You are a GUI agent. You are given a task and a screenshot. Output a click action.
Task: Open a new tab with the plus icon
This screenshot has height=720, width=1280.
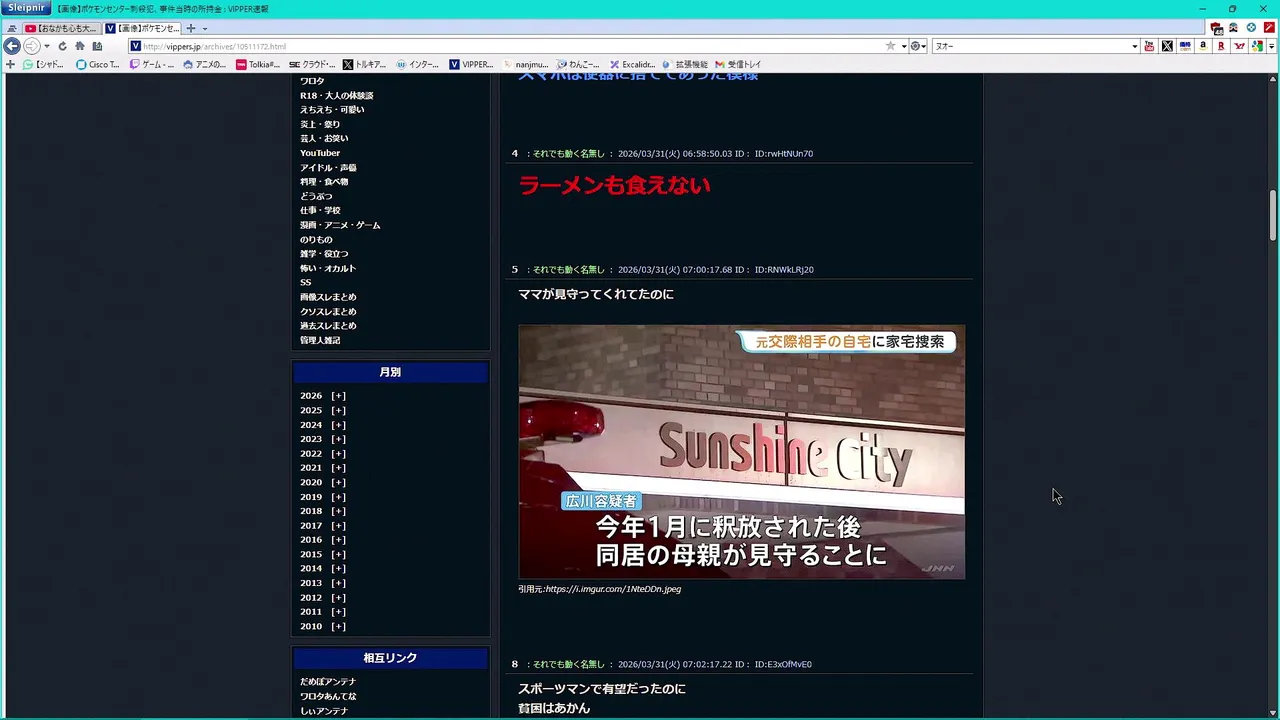click(191, 28)
